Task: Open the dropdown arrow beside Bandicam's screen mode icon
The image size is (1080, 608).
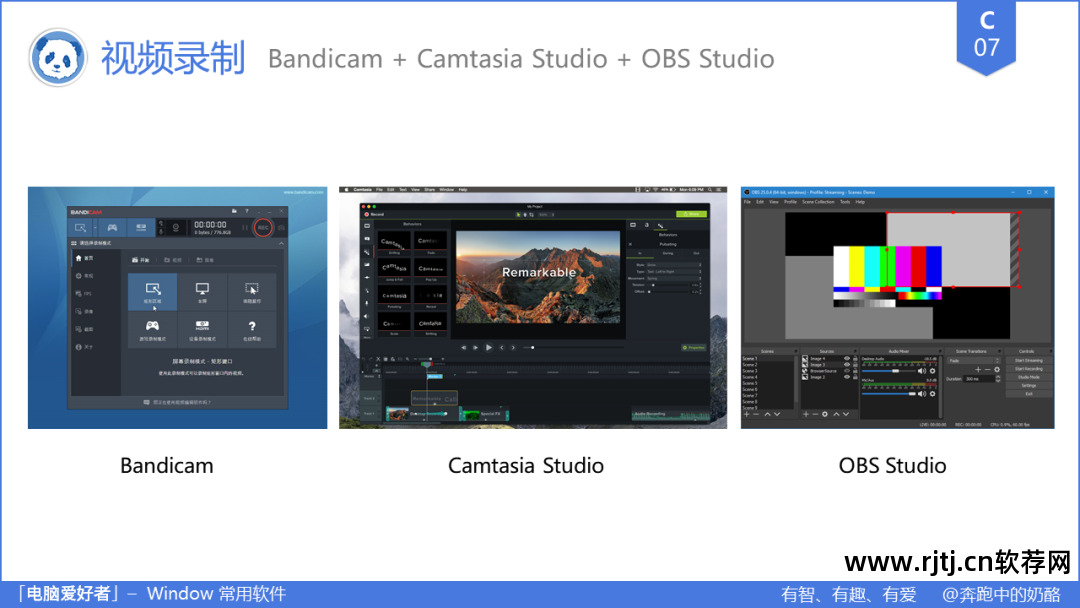Action: pyautogui.click(x=94, y=227)
